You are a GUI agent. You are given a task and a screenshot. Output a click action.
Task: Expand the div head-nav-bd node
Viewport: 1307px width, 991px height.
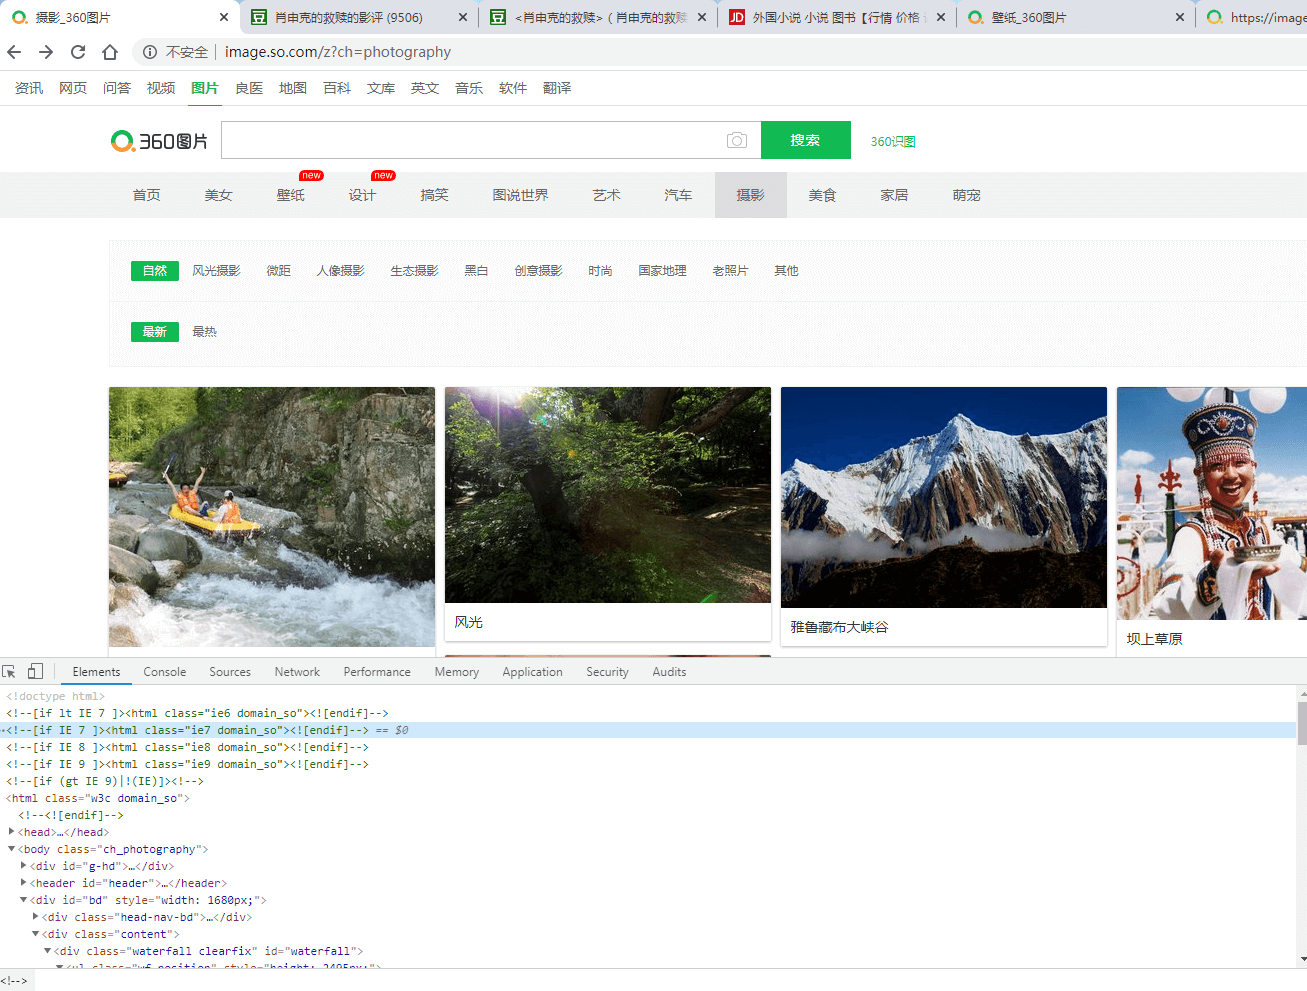36,917
